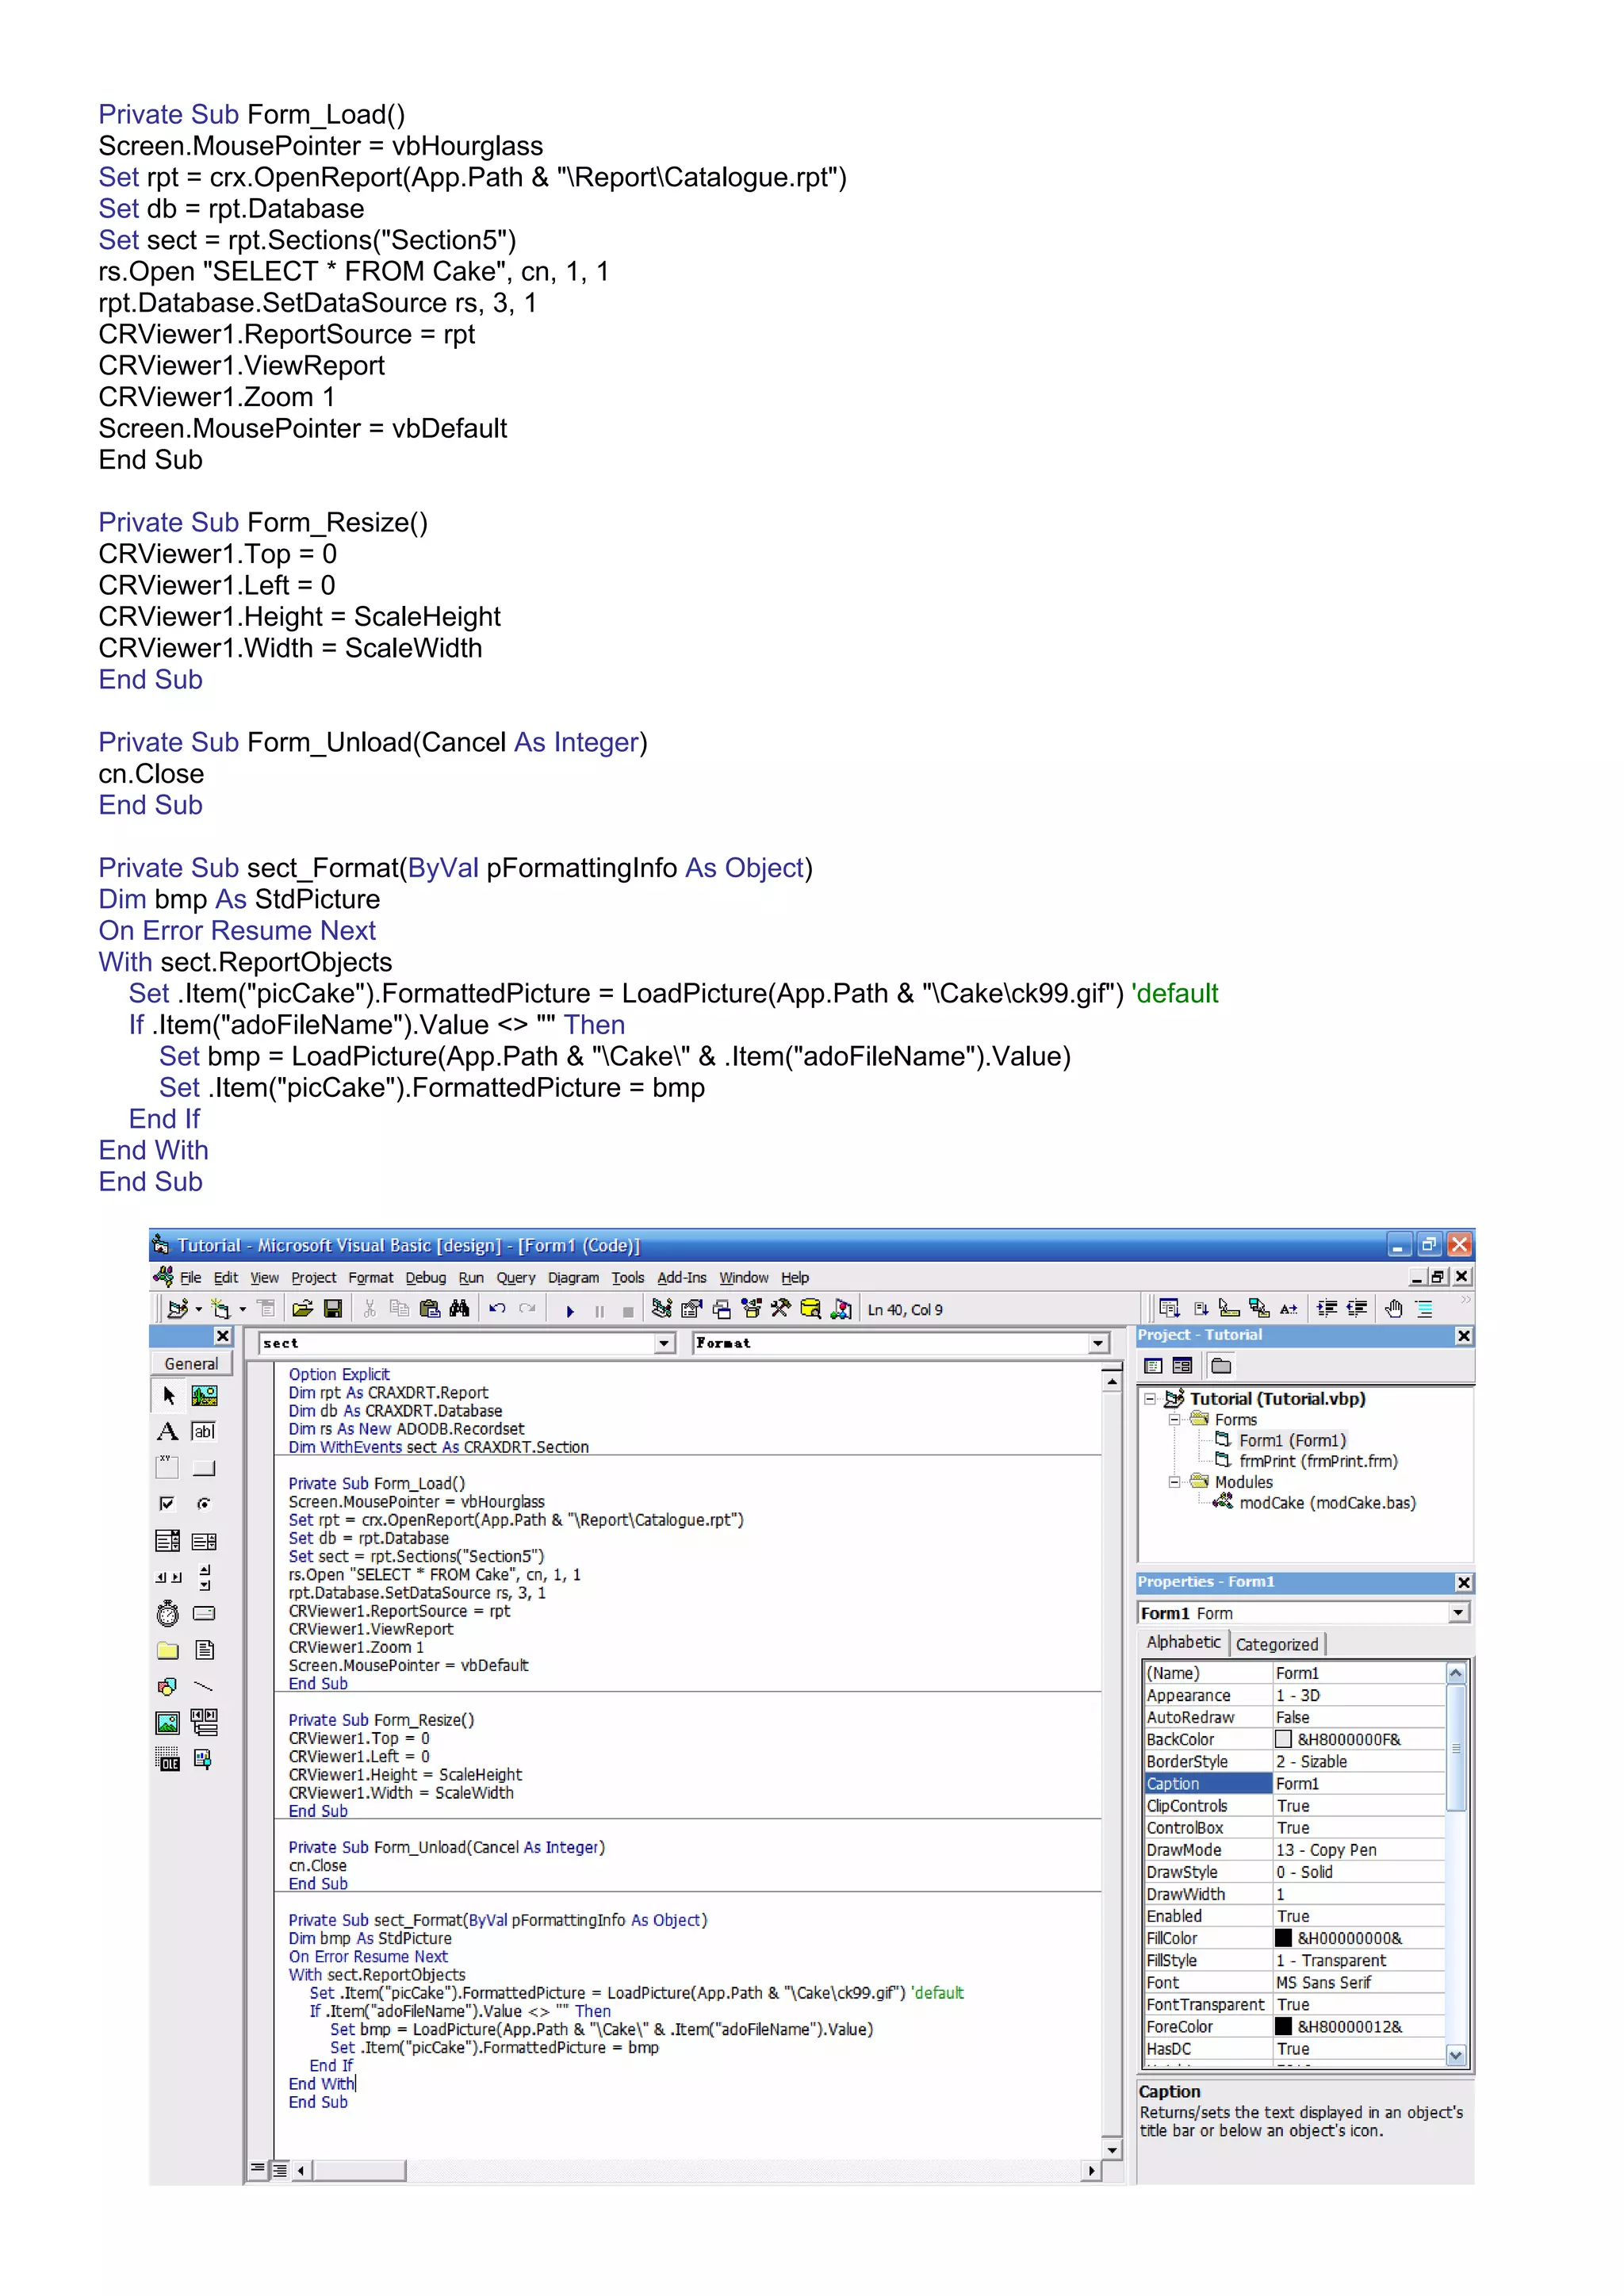Click the Save Project disk icon
This screenshot has width=1624, height=2296.
333,1309
